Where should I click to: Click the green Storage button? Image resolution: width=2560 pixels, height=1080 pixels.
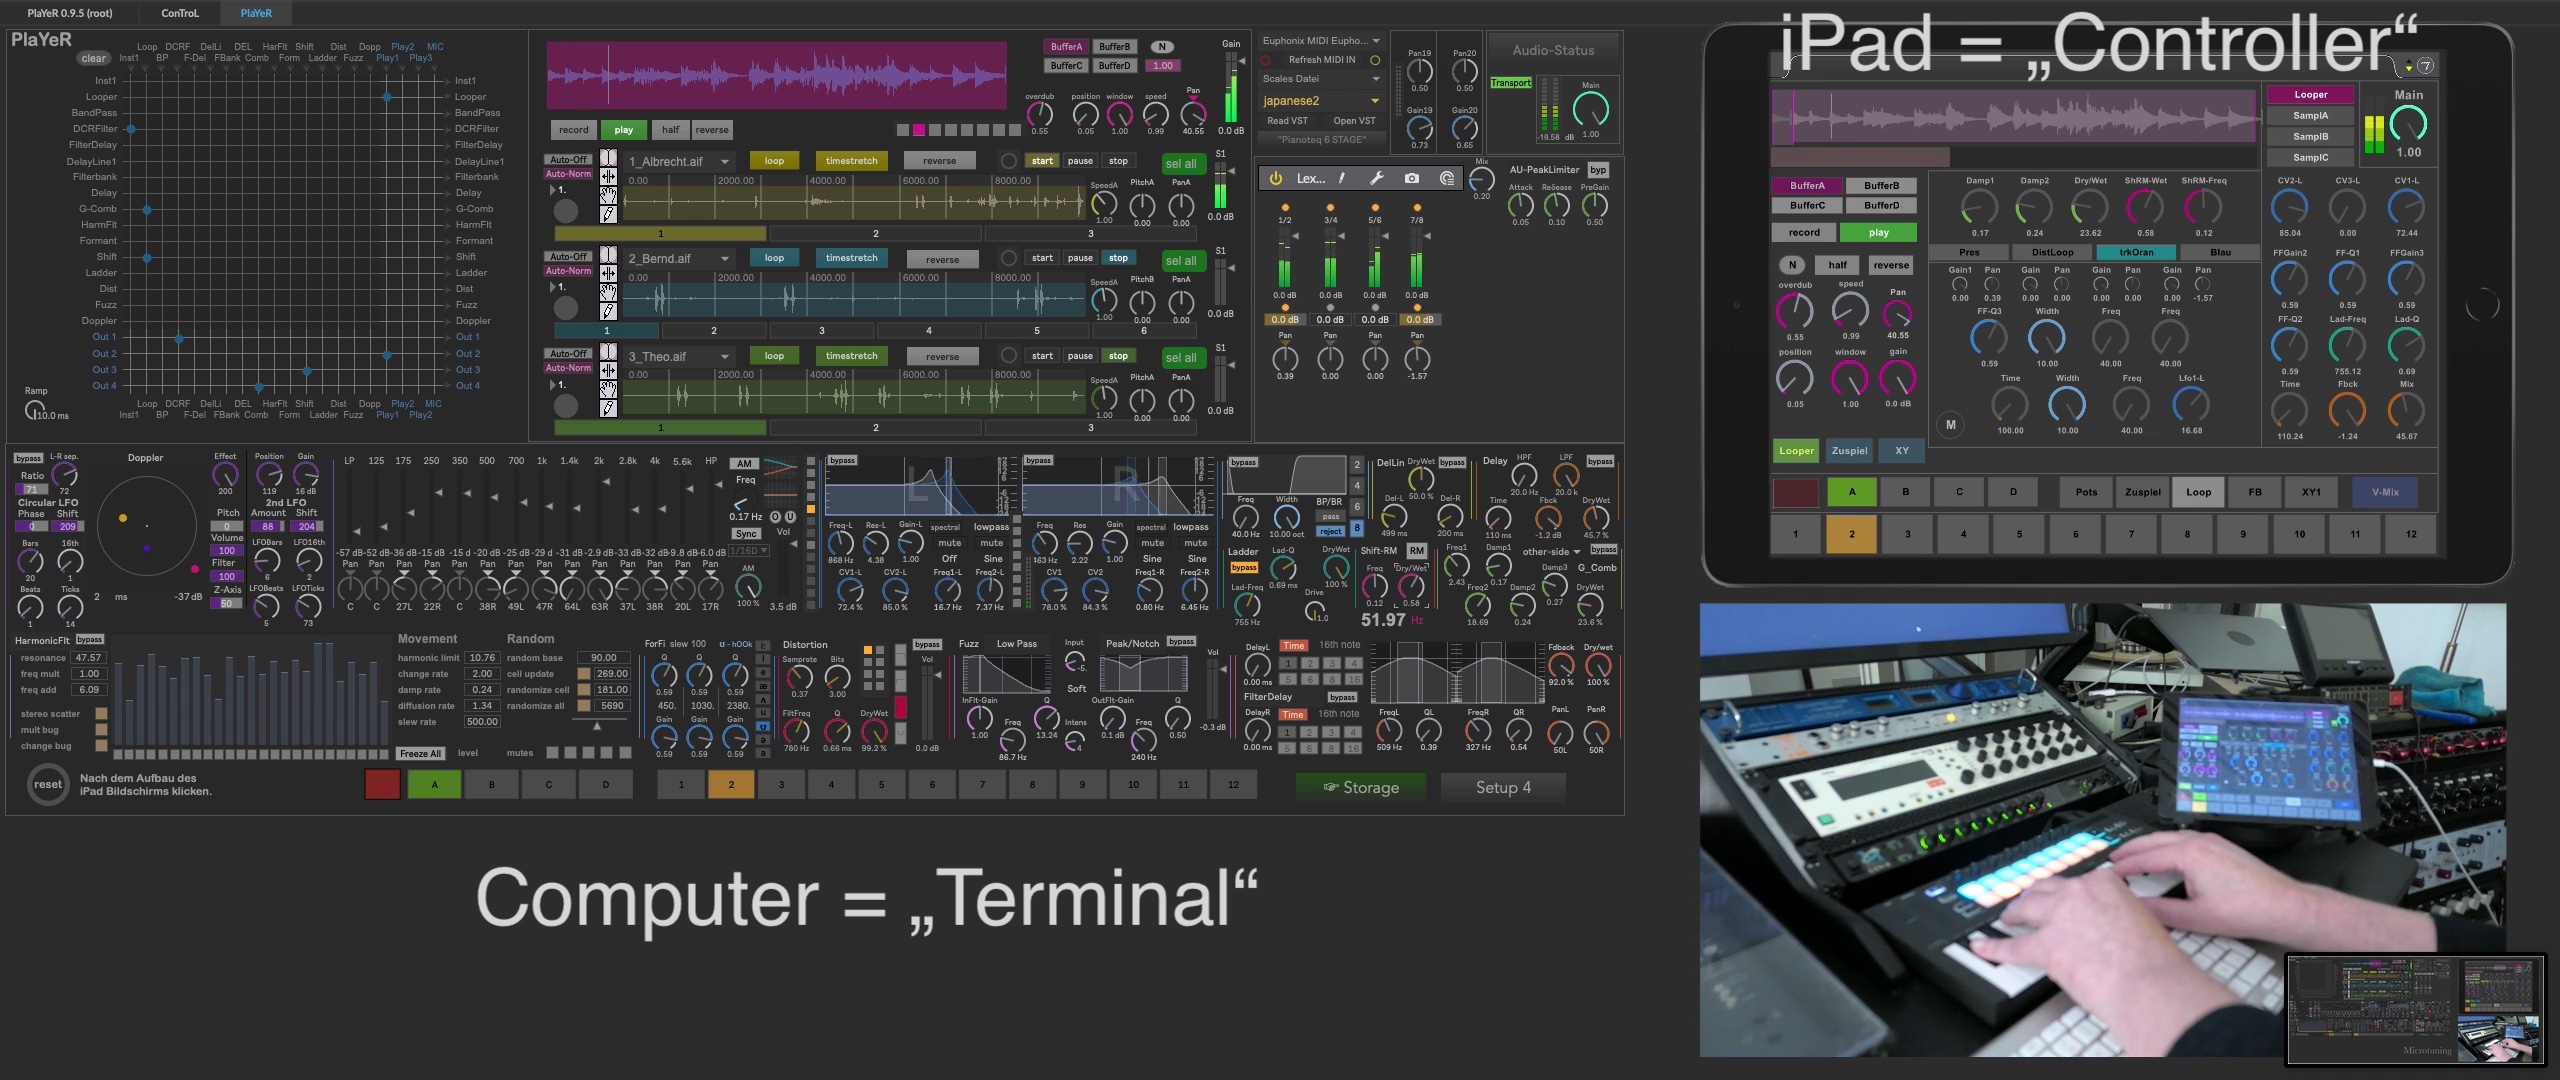tap(1360, 788)
